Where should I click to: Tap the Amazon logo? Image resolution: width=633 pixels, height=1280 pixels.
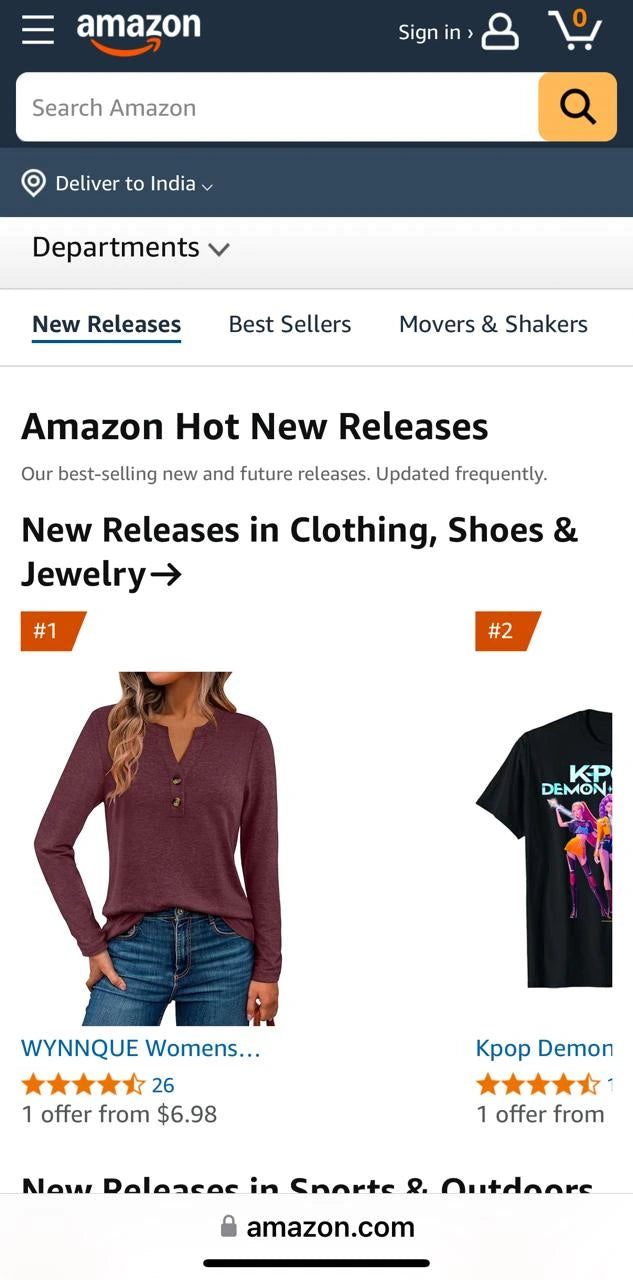pyautogui.click(x=139, y=33)
